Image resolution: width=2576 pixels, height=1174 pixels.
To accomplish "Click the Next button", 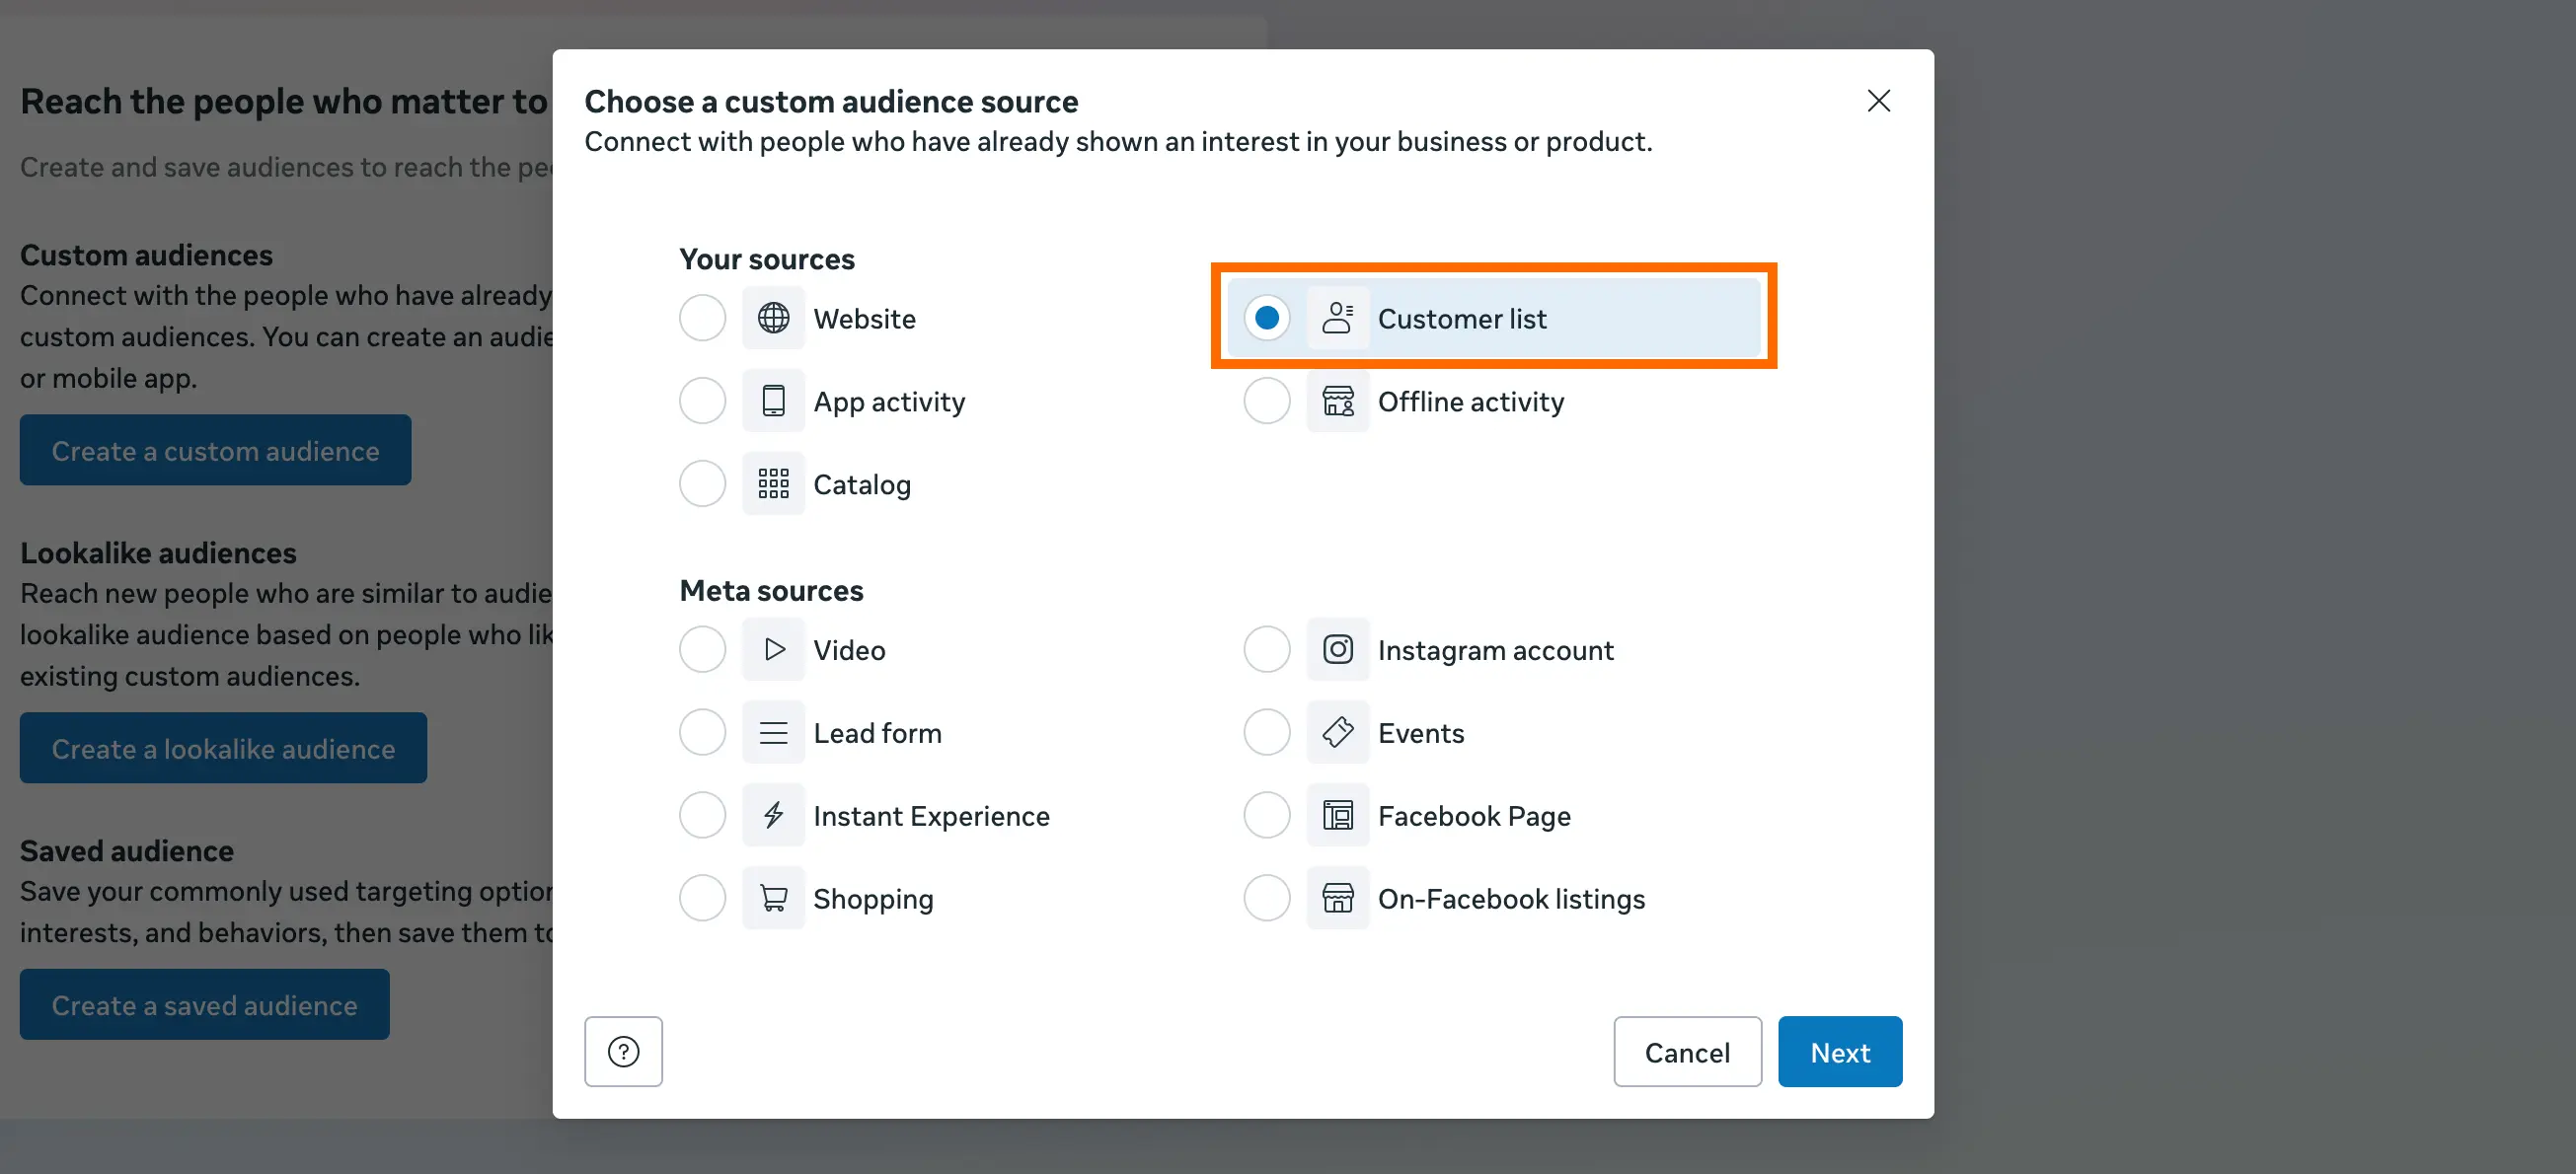I will pos(1840,1051).
